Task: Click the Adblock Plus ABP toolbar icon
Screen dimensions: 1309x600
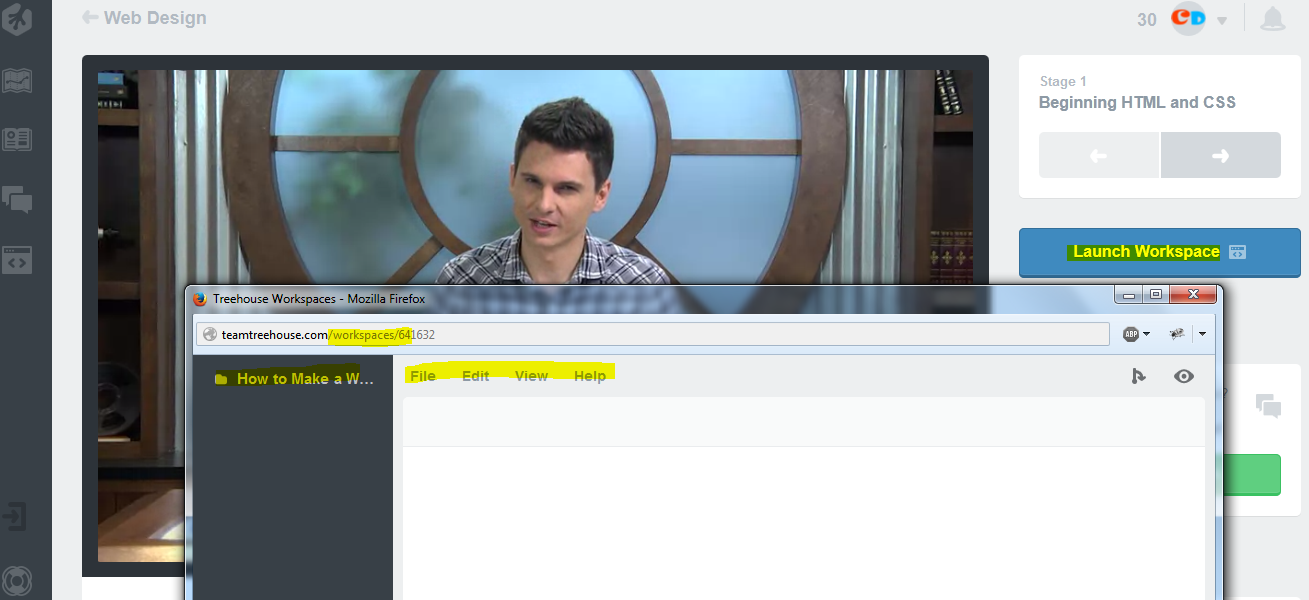Action: tap(1131, 334)
